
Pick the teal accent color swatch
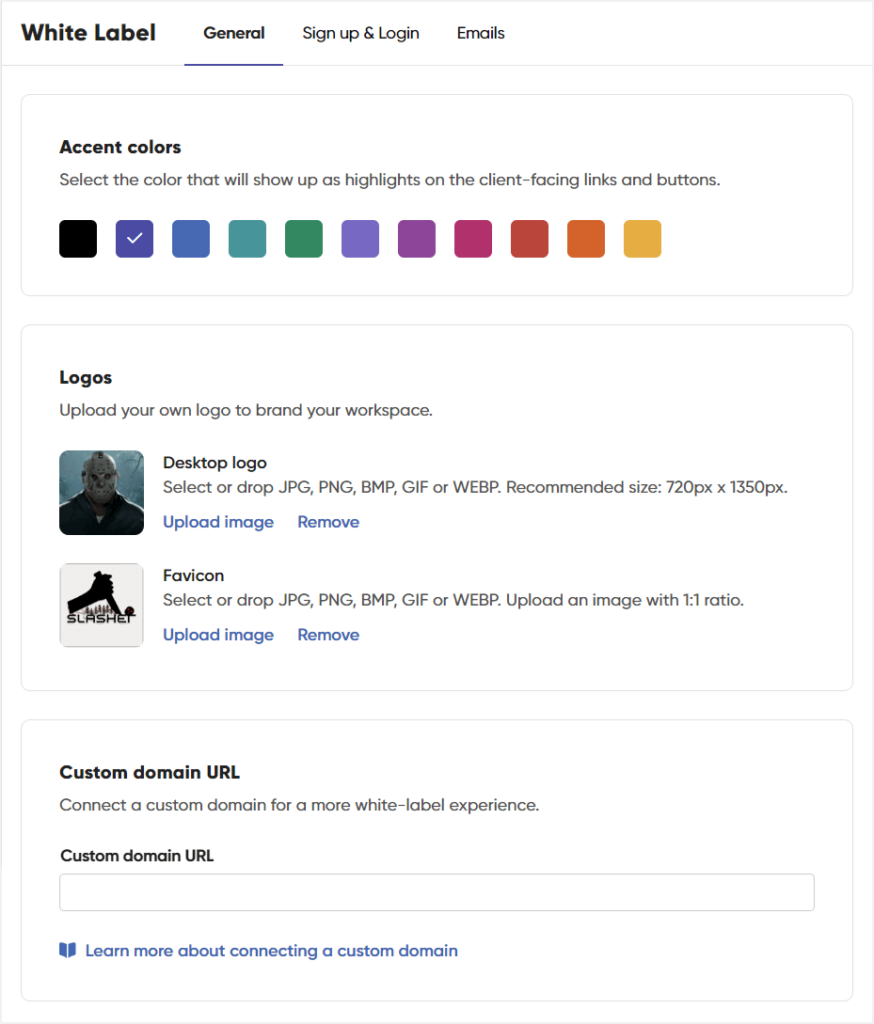[x=247, y=239]
